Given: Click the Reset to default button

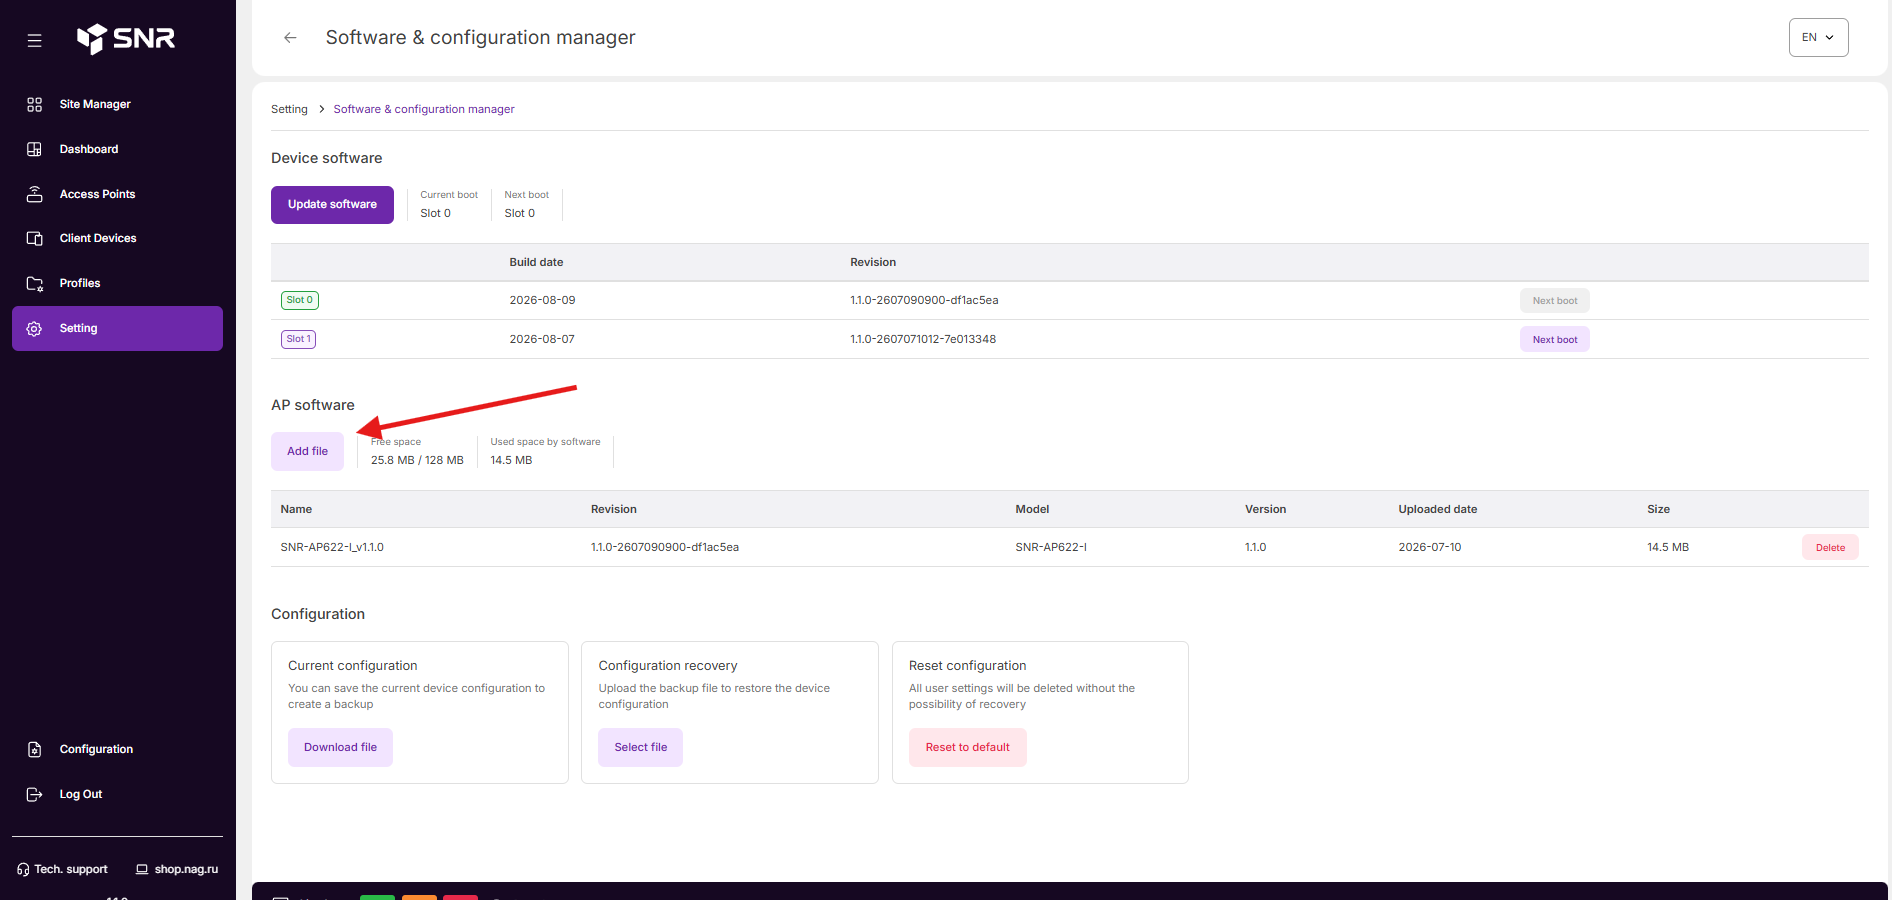Looking at the screenshot, I should click(967, 747).
